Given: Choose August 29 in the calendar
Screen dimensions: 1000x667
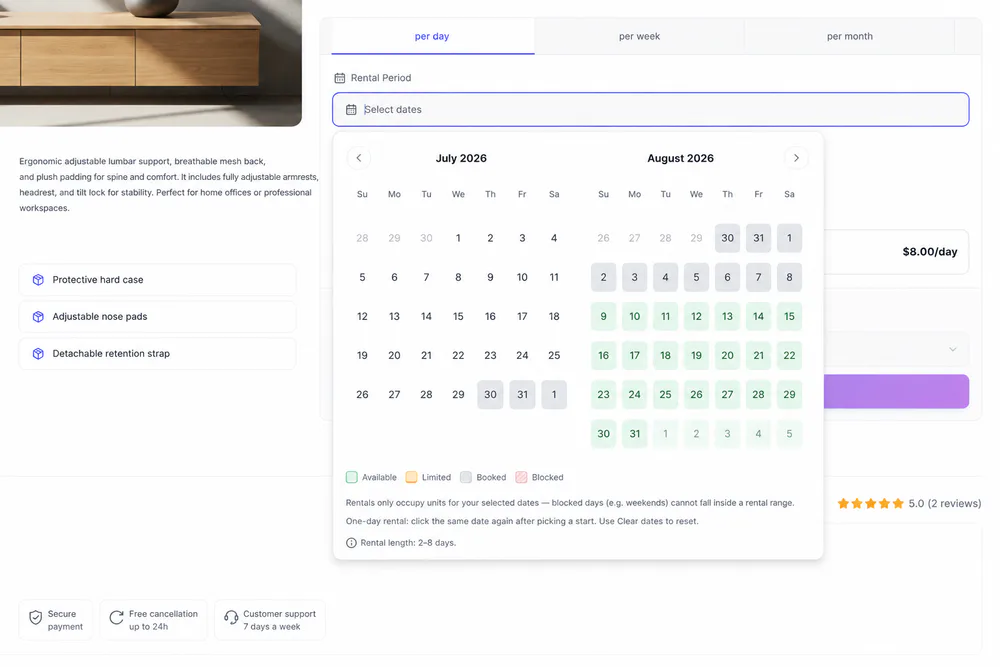Looking at the screenshot, I should (x=790, y=395).
